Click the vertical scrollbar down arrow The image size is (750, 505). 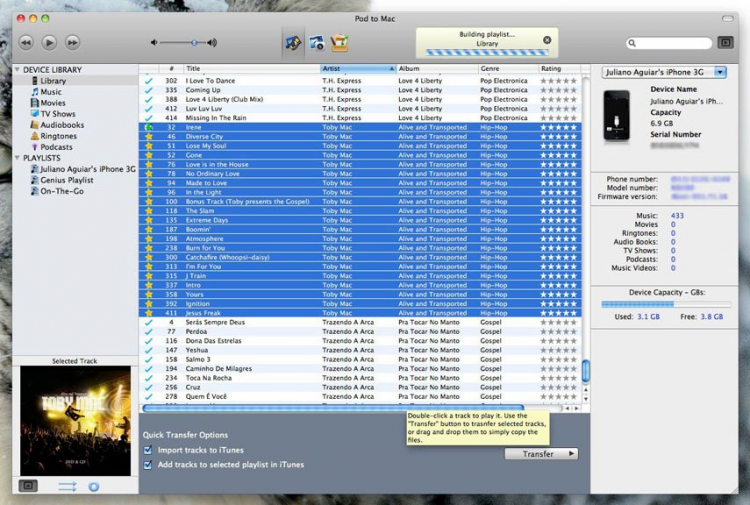coord(585,398)
